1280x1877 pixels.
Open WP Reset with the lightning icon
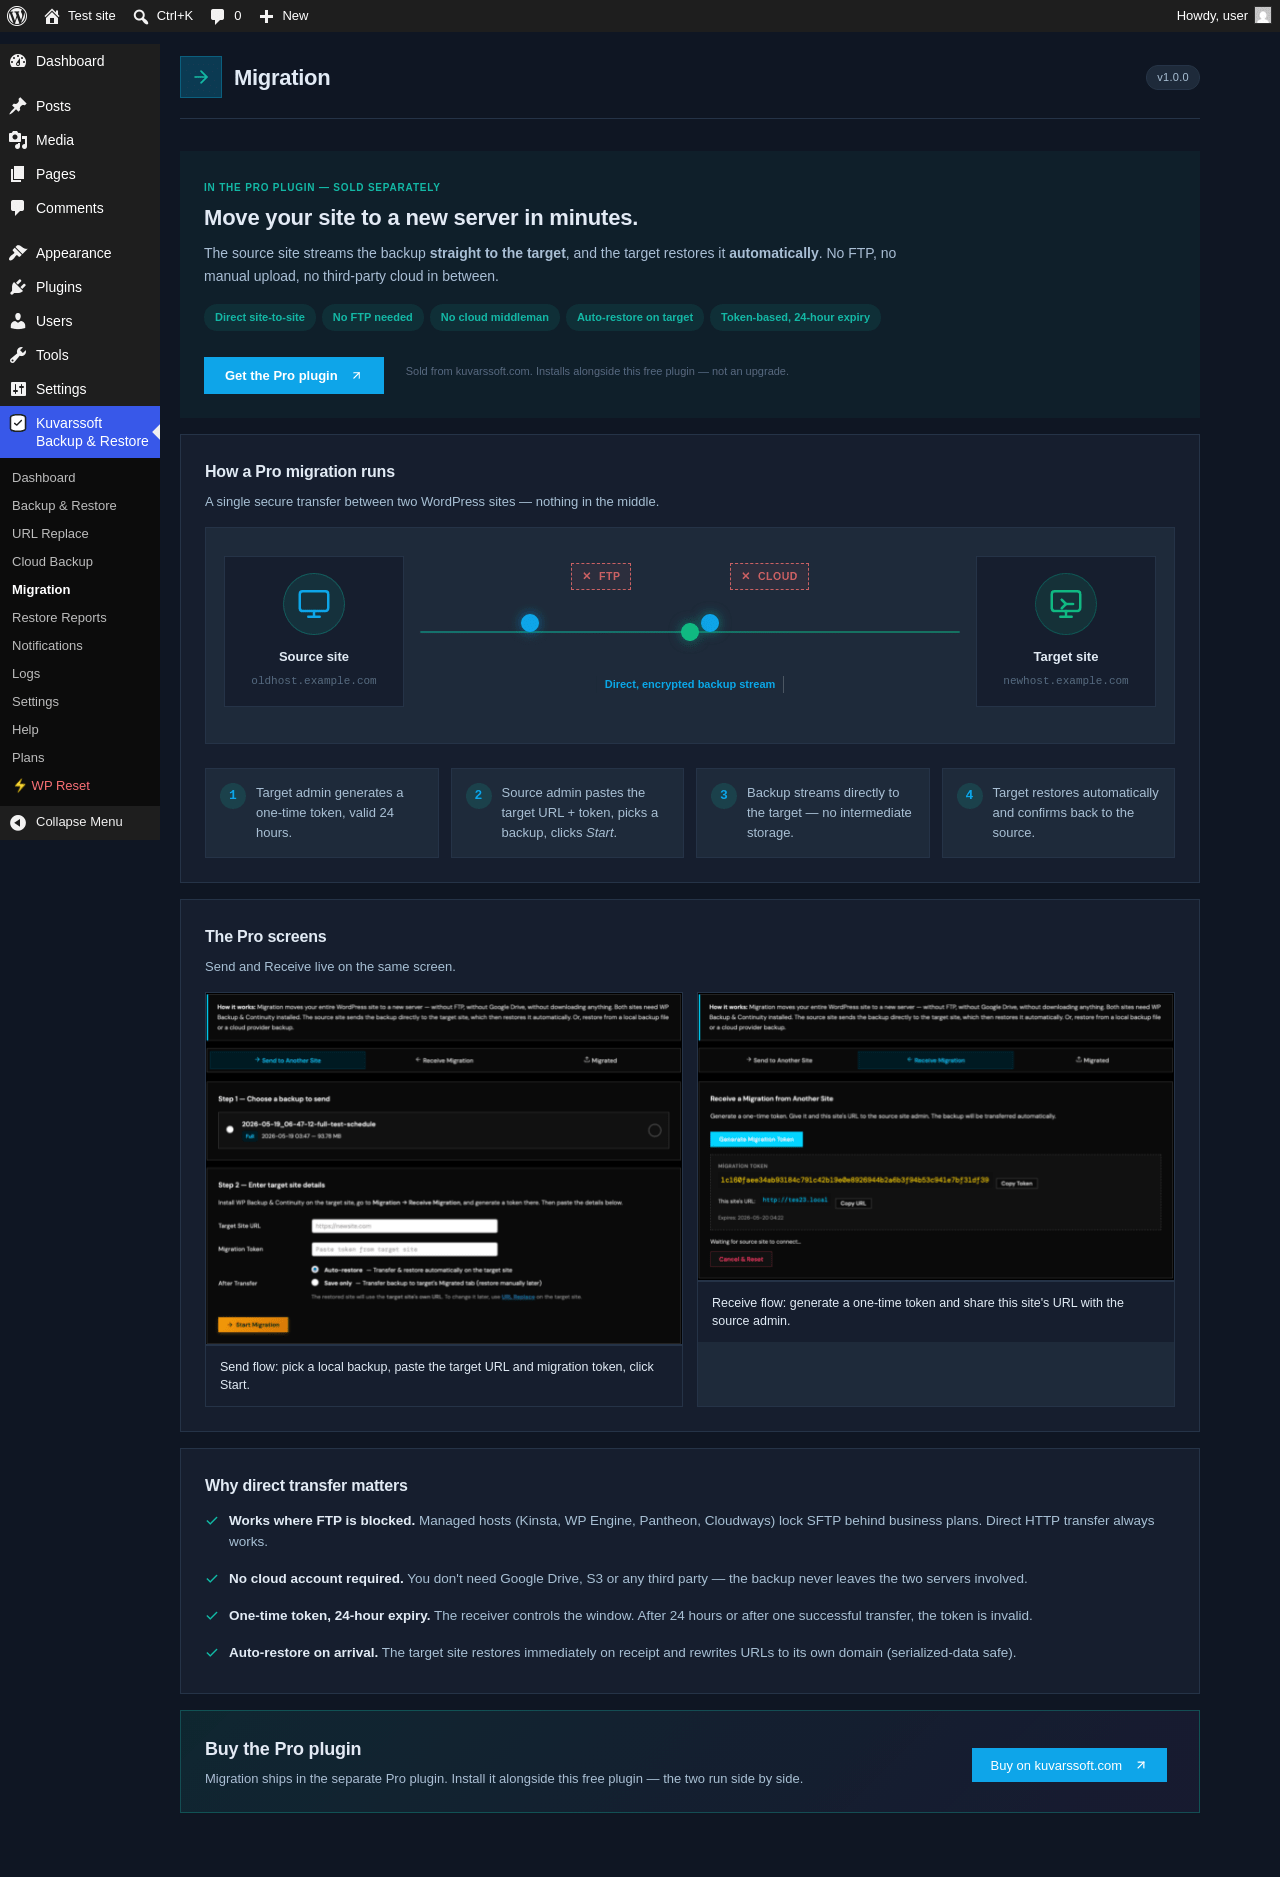[x=51, y=786]
